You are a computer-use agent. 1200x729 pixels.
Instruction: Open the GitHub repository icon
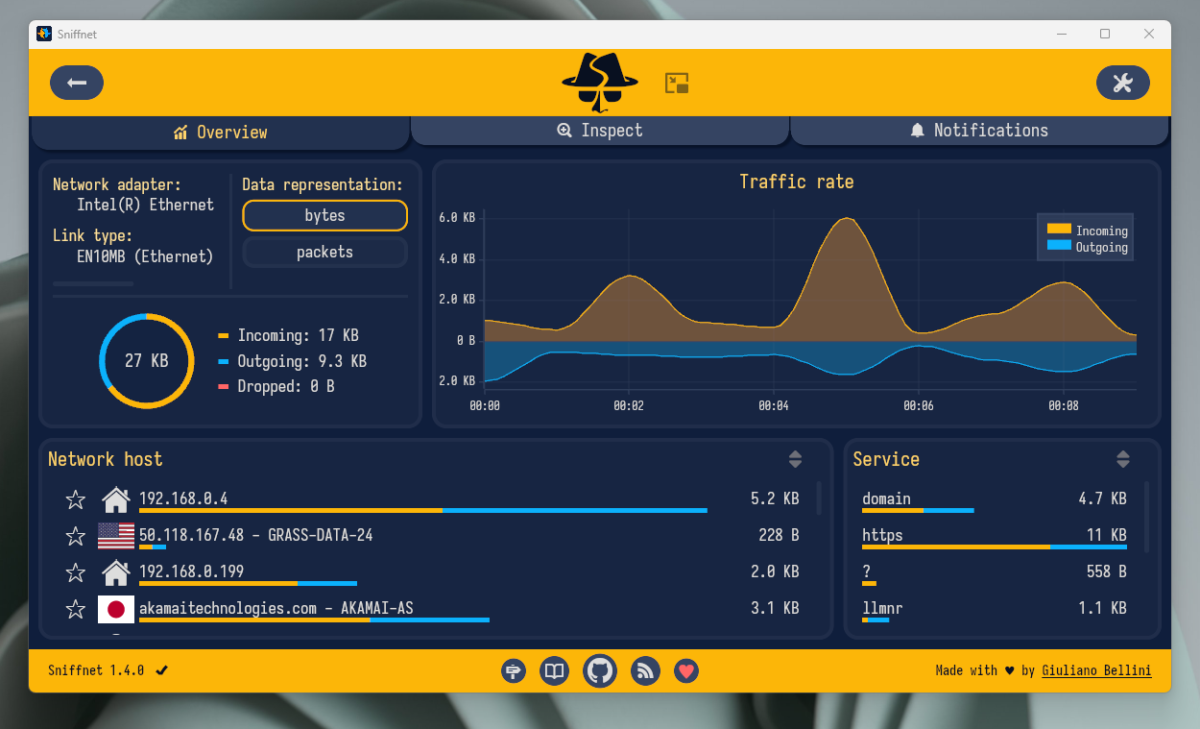pyautogui.click(x=600, y=671)
